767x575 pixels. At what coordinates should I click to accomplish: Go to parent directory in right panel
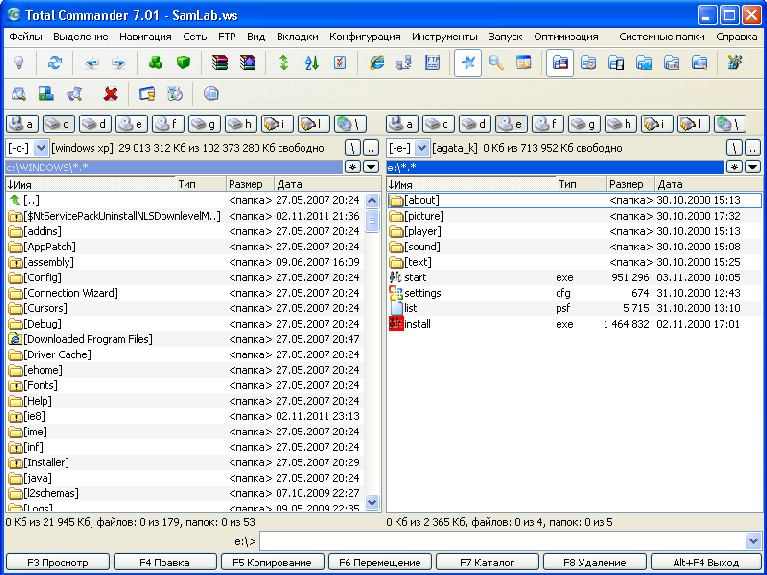(753, 147)
